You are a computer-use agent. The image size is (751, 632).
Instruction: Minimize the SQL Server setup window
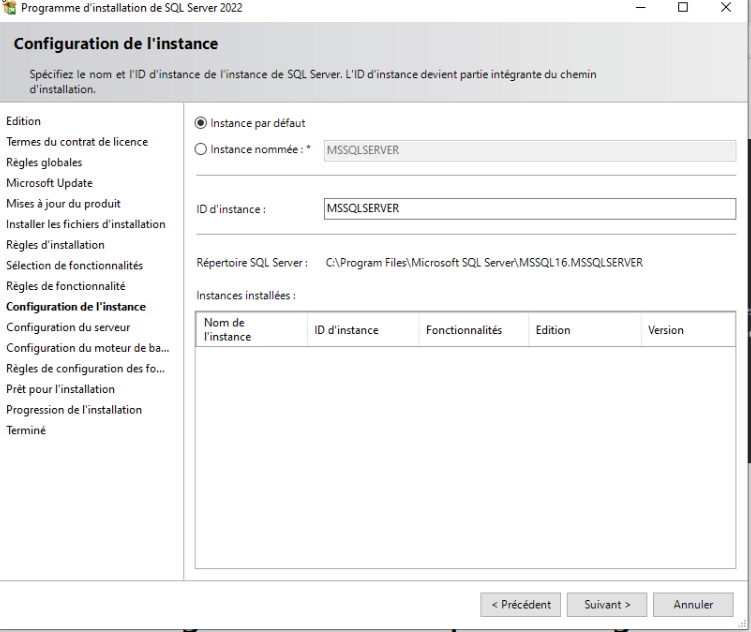click(641, 8)
